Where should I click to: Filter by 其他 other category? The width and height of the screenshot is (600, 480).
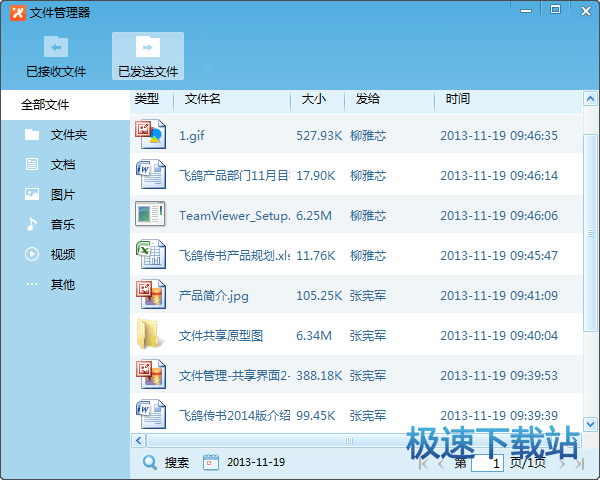tap(65, 284)
